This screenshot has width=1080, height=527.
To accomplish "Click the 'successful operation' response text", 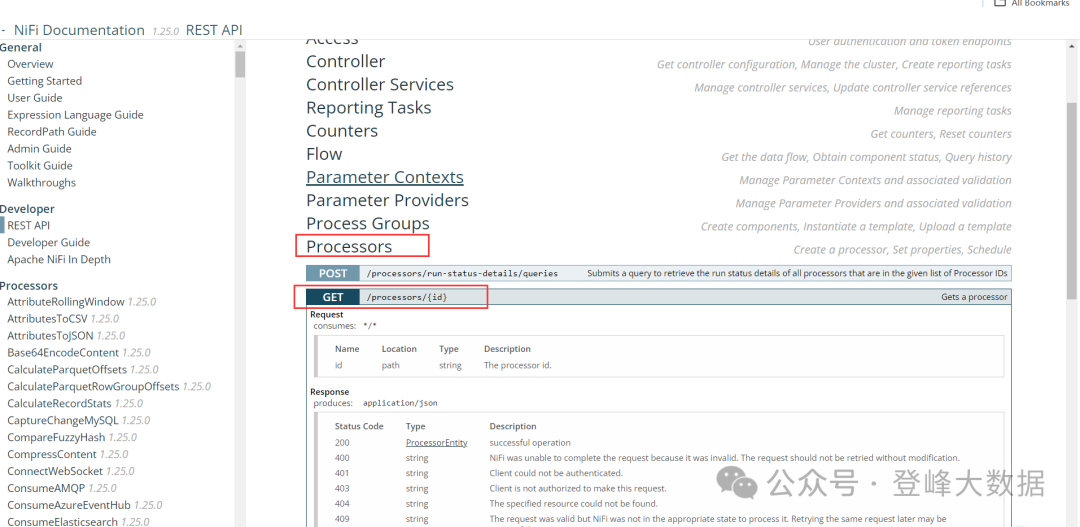I will (x=530, y=443).
